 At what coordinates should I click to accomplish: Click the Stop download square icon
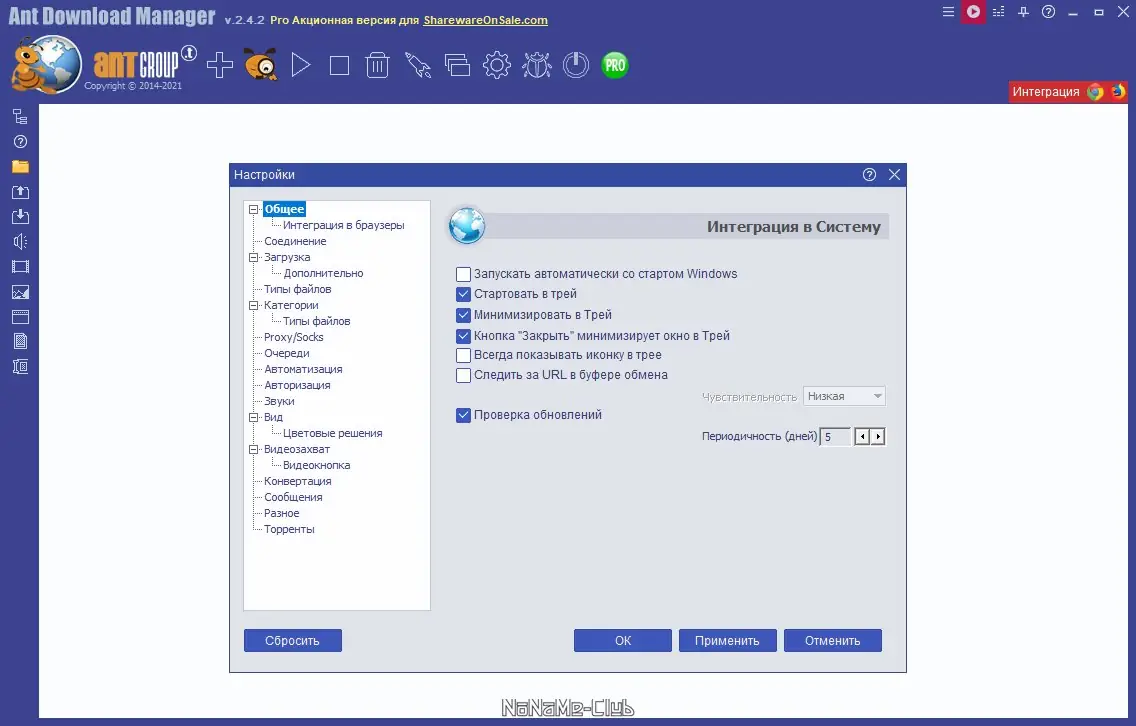tap(340, 64)
